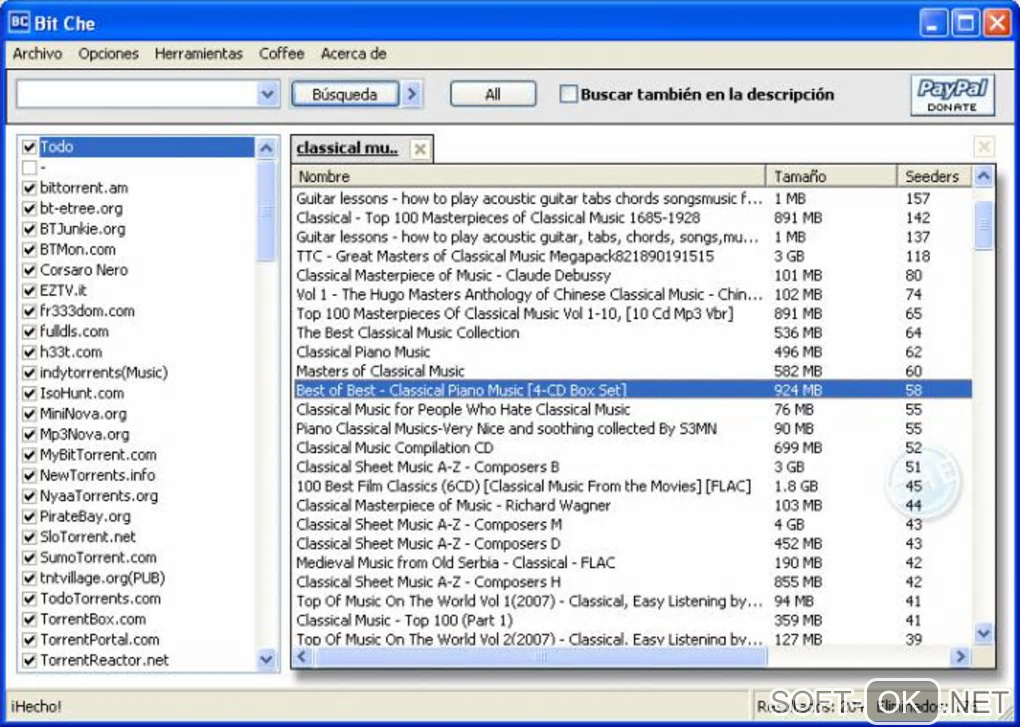Toggle the h33t.com checkbox

coord(29,352)
